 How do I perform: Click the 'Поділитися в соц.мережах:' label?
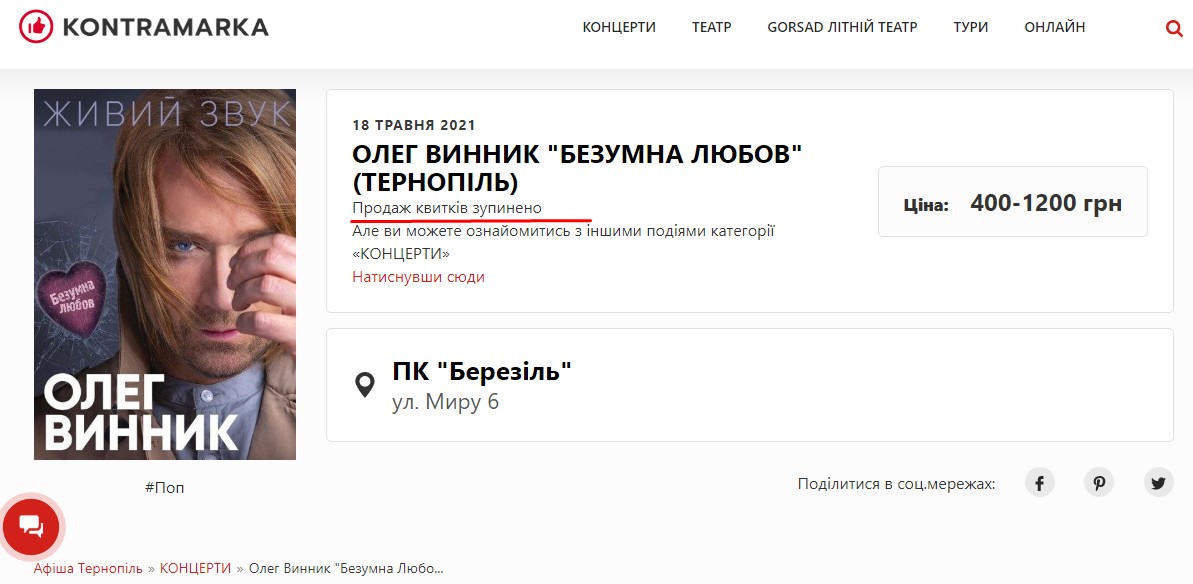point(896,484)
